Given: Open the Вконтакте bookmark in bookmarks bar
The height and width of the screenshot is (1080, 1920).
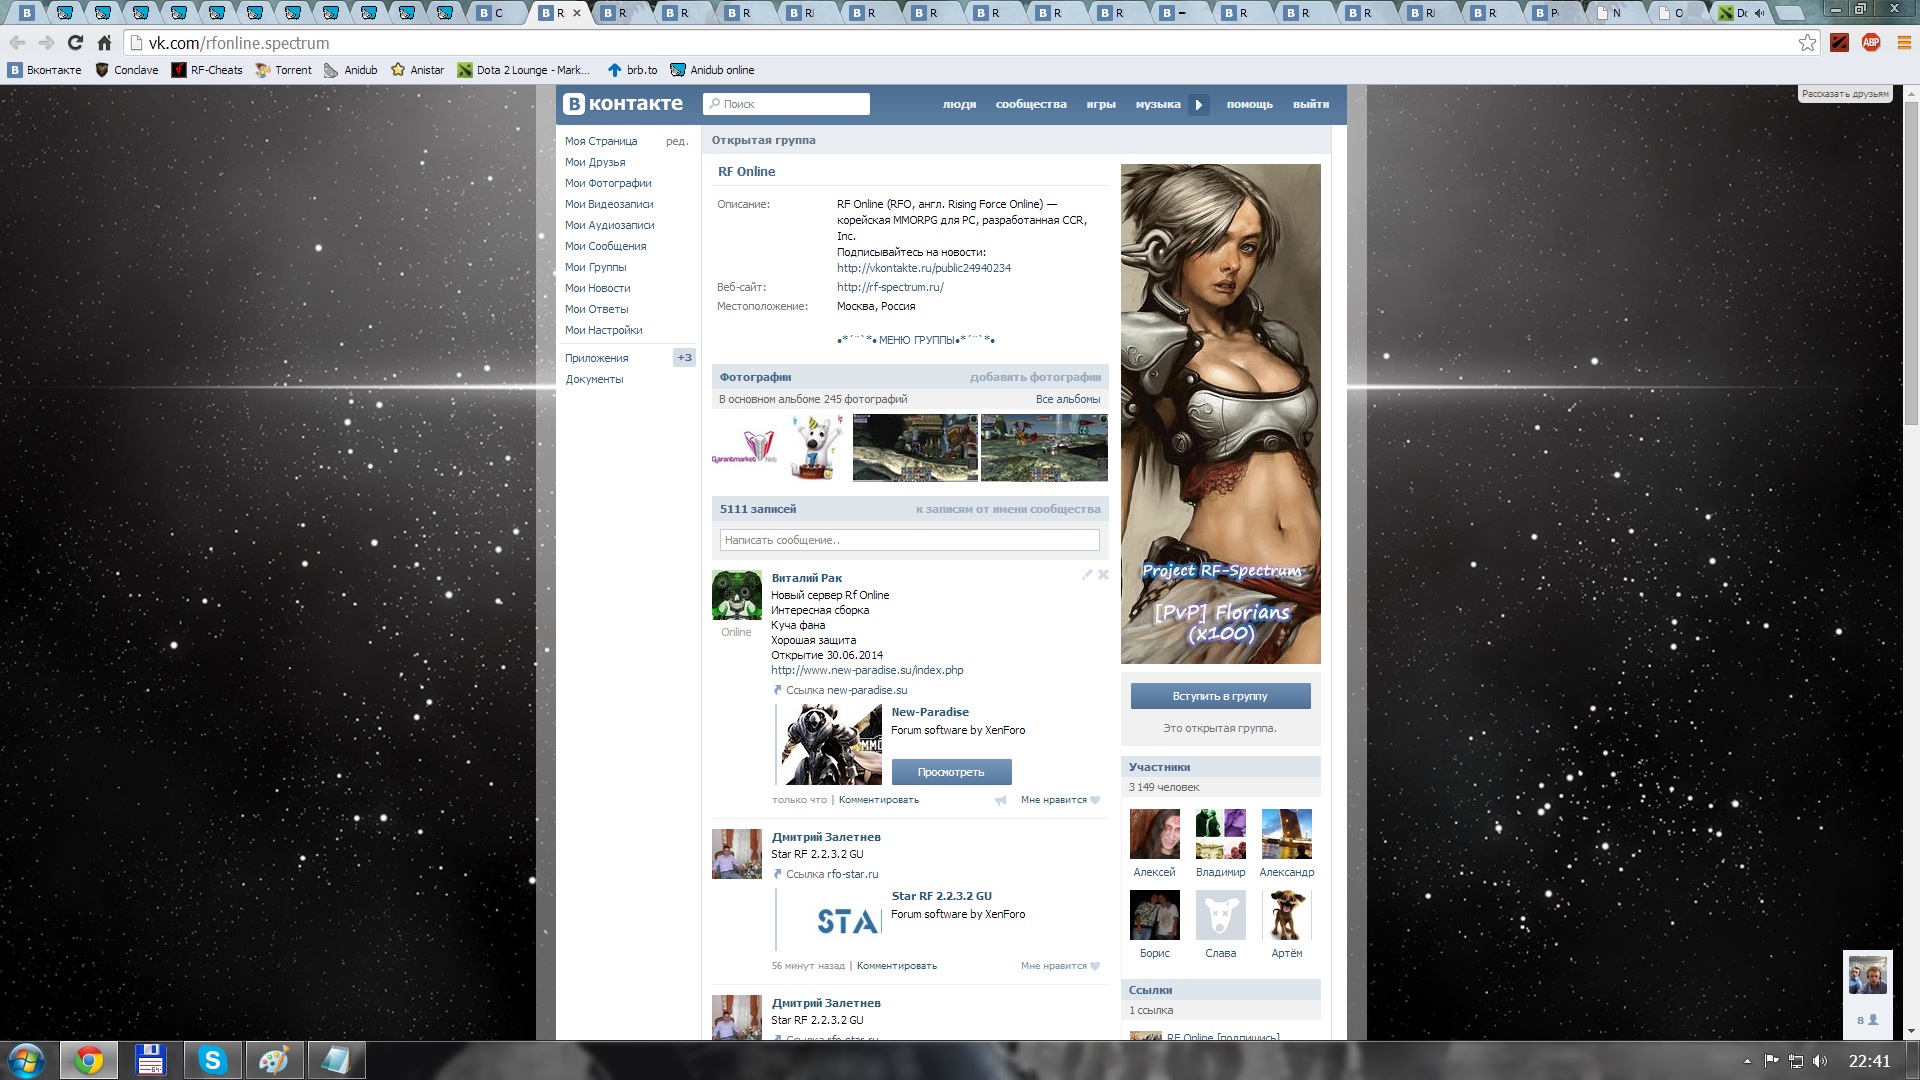Looking at the screenshot, I should point(45,70).
